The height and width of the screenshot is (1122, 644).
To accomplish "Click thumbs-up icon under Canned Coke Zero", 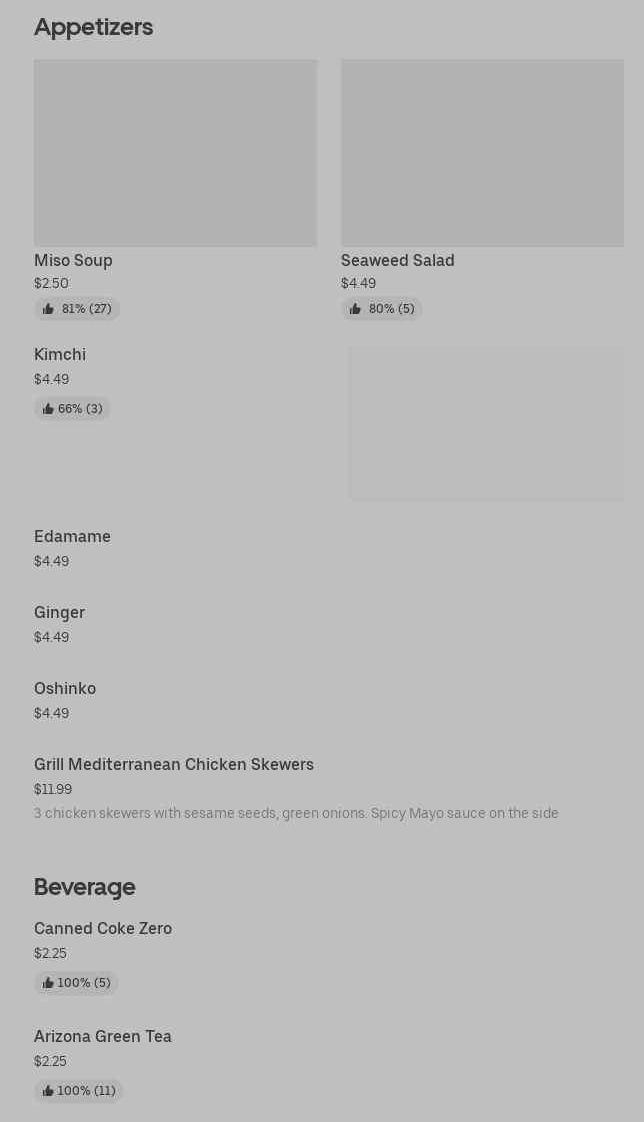I will (48, 983).
